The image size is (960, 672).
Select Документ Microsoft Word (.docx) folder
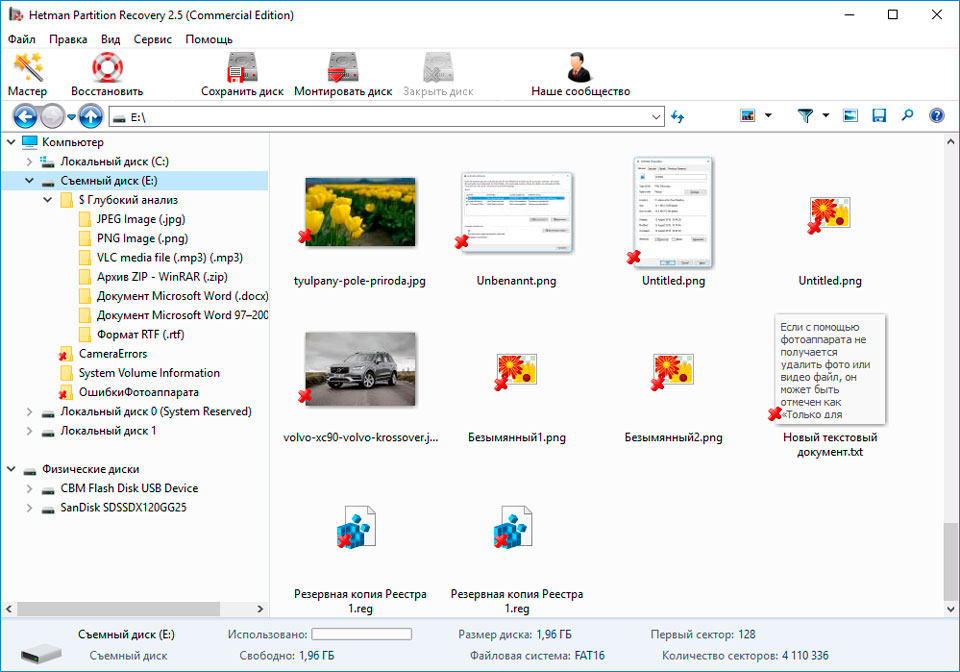click(173, 296)
